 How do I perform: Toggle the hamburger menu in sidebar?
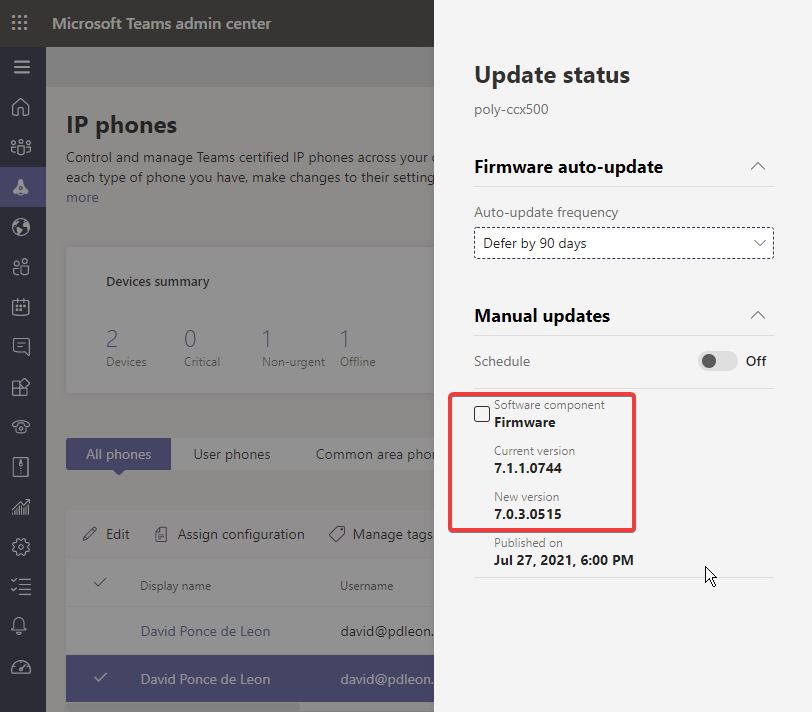point(20,66)
